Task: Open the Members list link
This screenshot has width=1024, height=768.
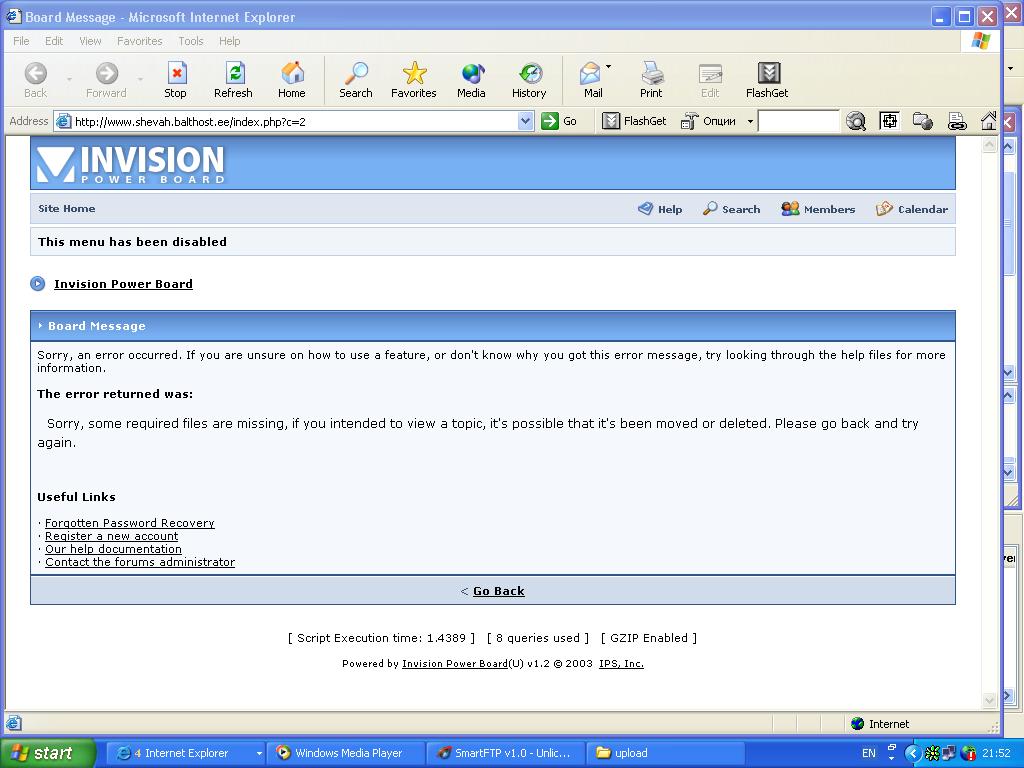Action: [818, 209]
